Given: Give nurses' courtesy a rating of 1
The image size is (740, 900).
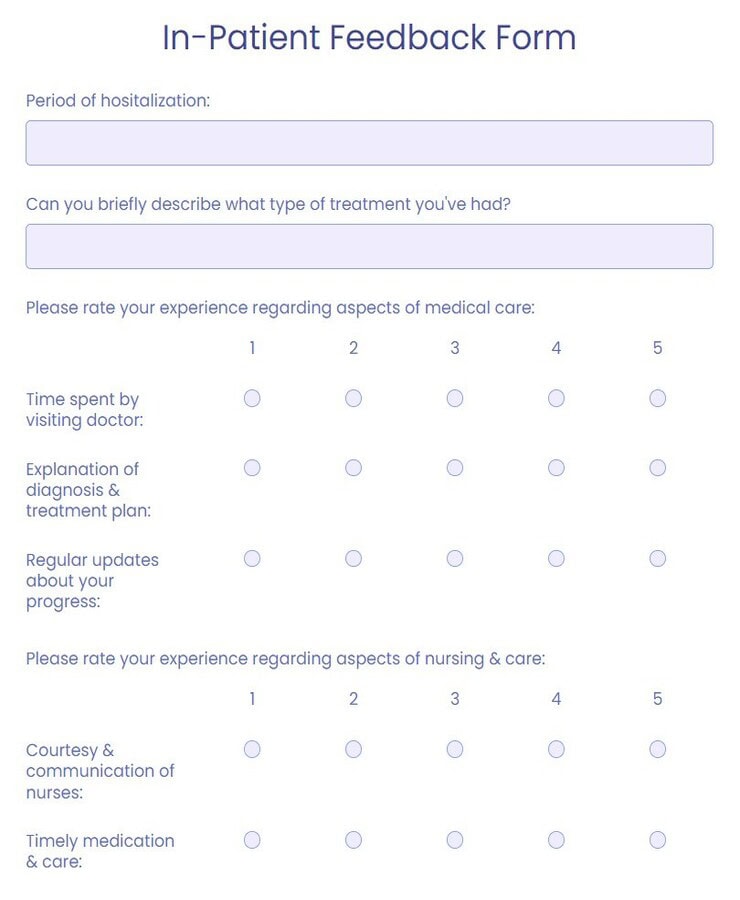Looking at the screenshot, I should 252,749.
